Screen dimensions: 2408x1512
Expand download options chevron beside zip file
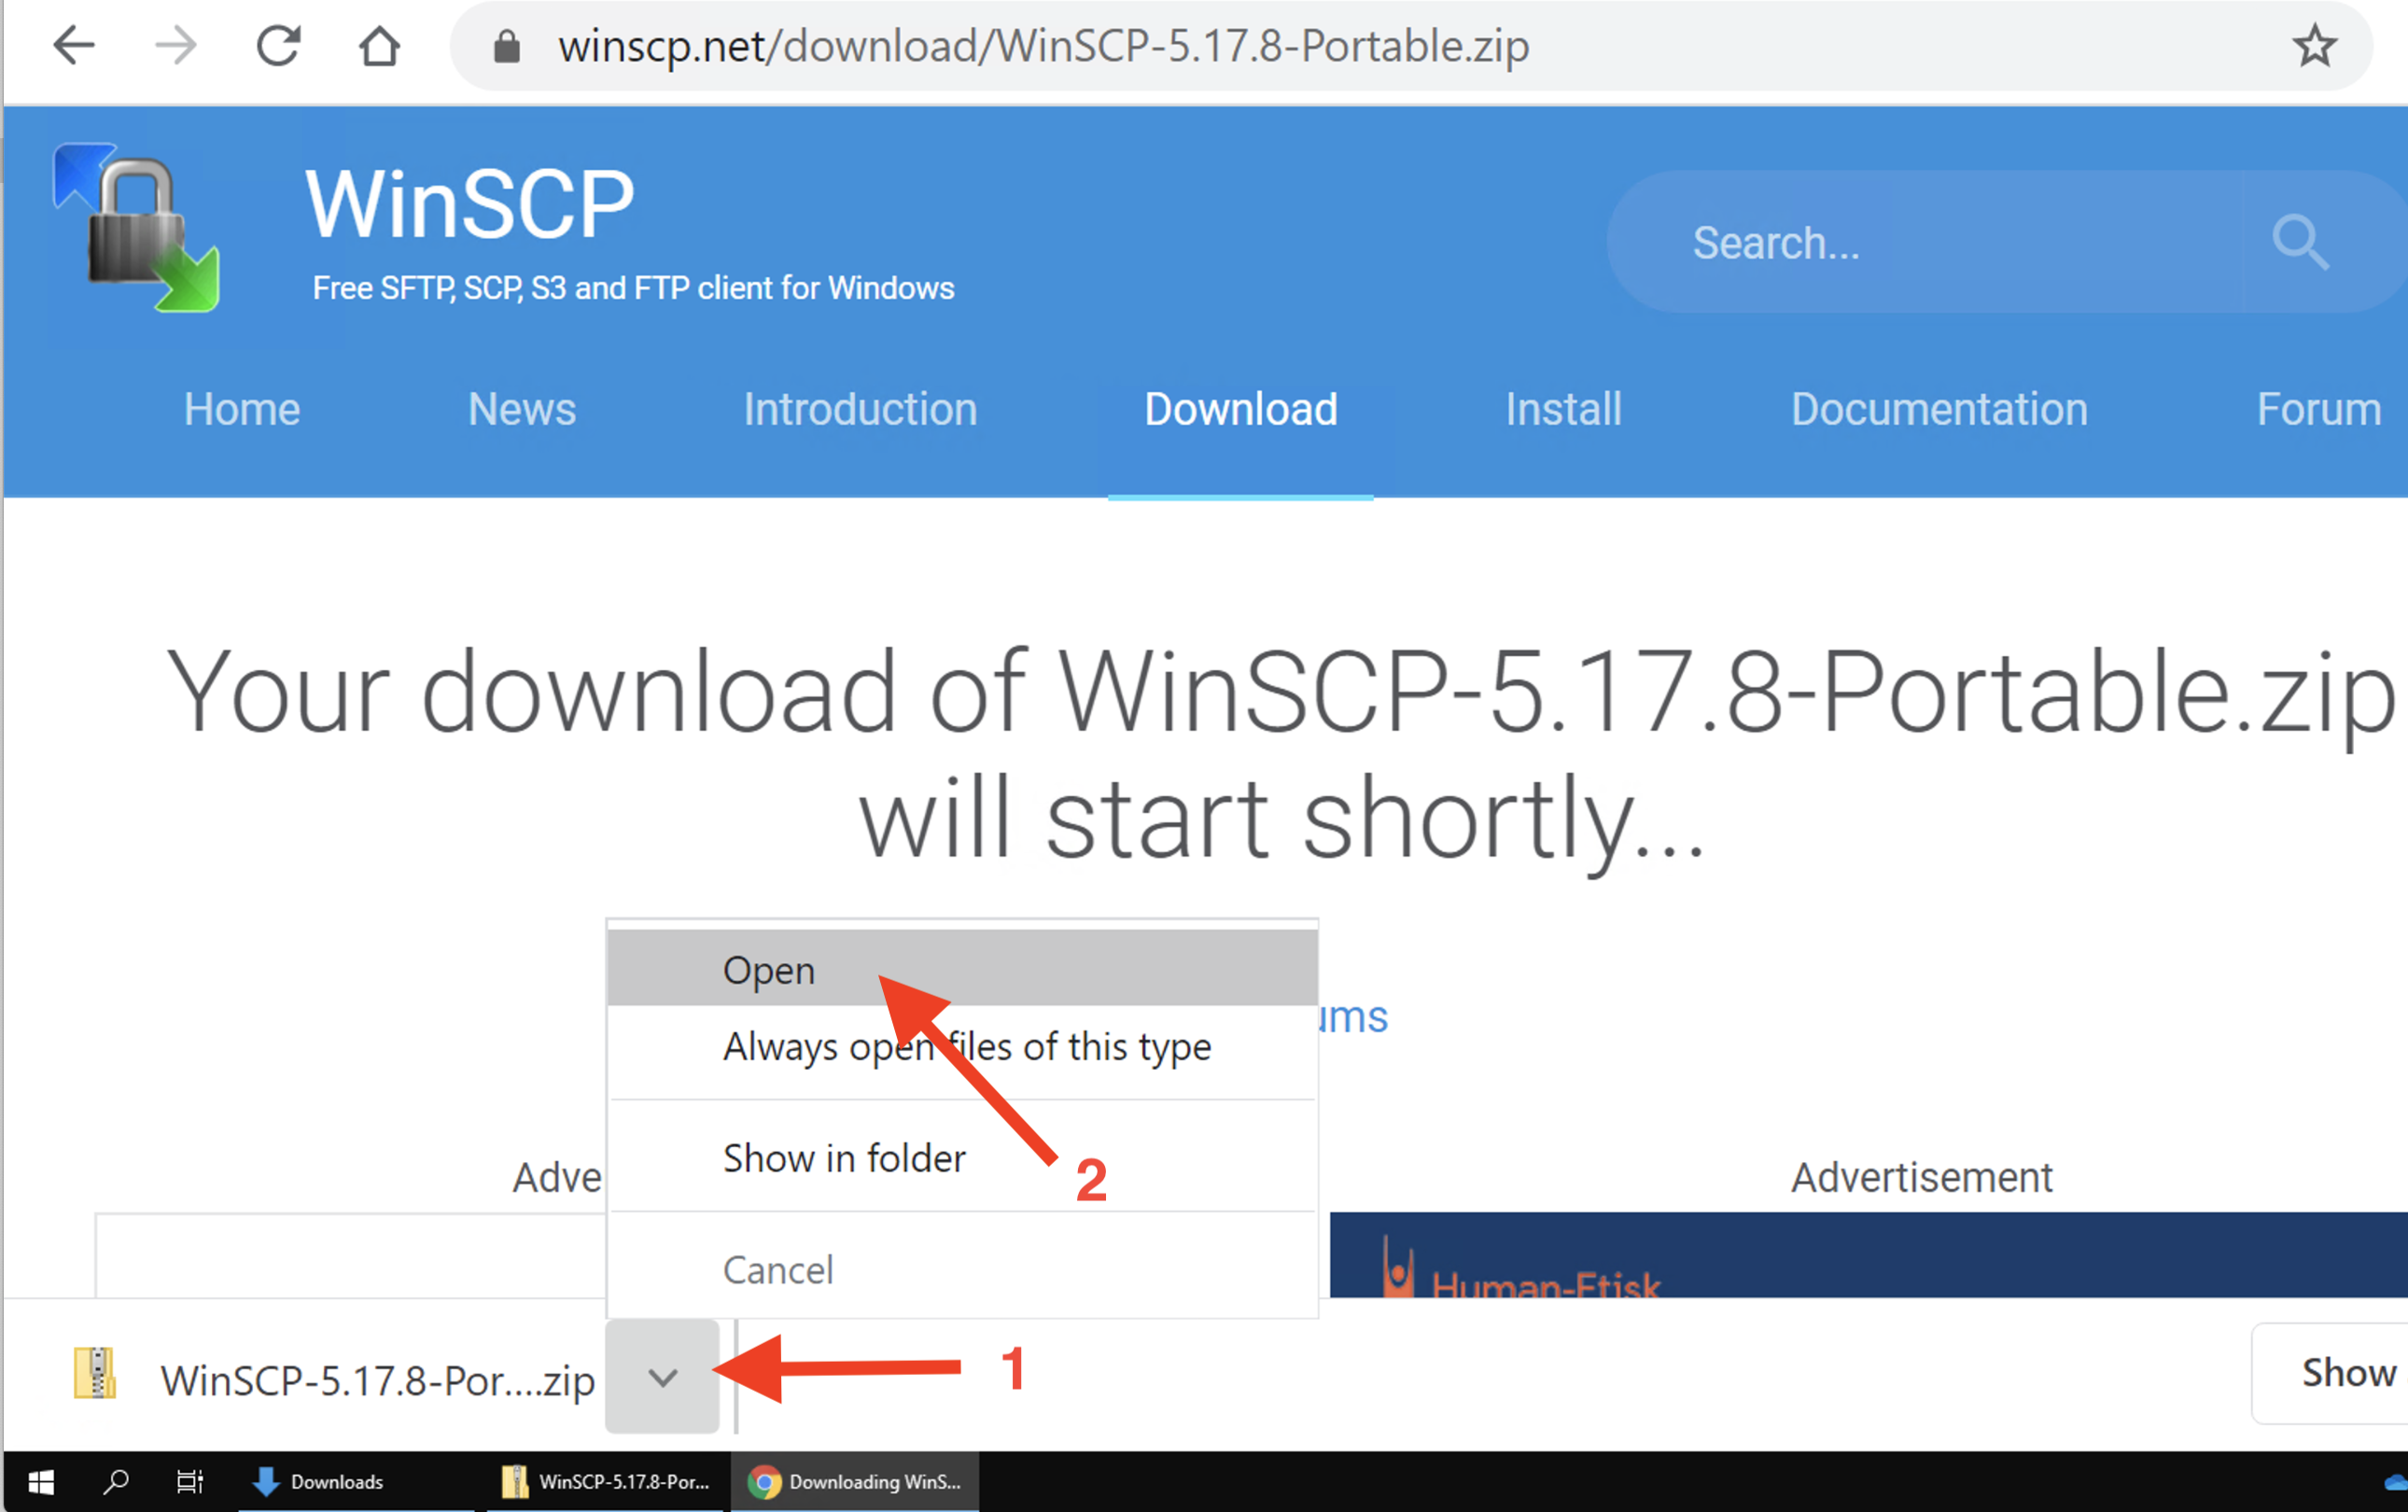click(662, 1378)
